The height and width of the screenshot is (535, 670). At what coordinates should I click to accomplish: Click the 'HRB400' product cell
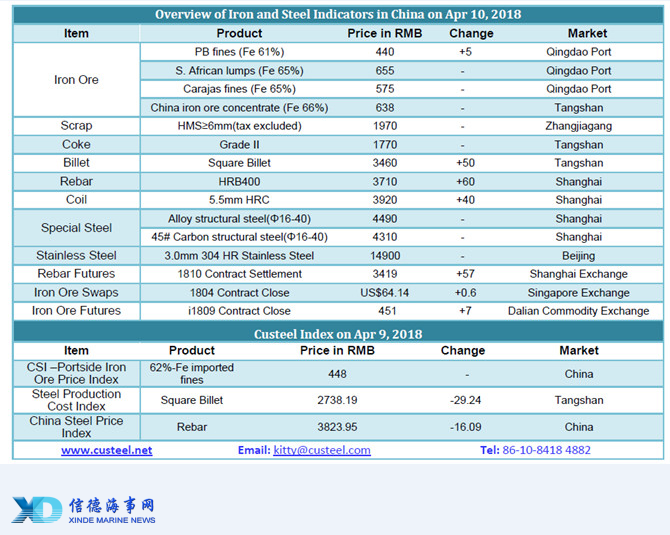pos(239,182)
